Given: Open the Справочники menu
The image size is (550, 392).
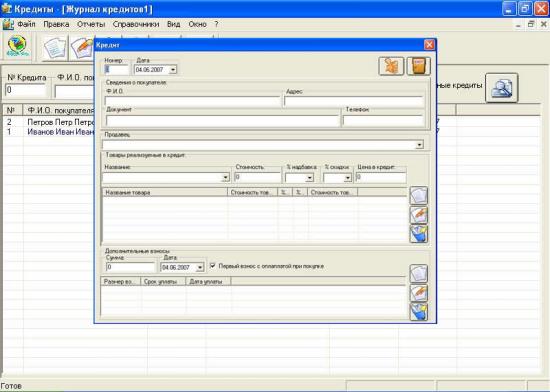Looking at the screenshot, I should point(136,24).
